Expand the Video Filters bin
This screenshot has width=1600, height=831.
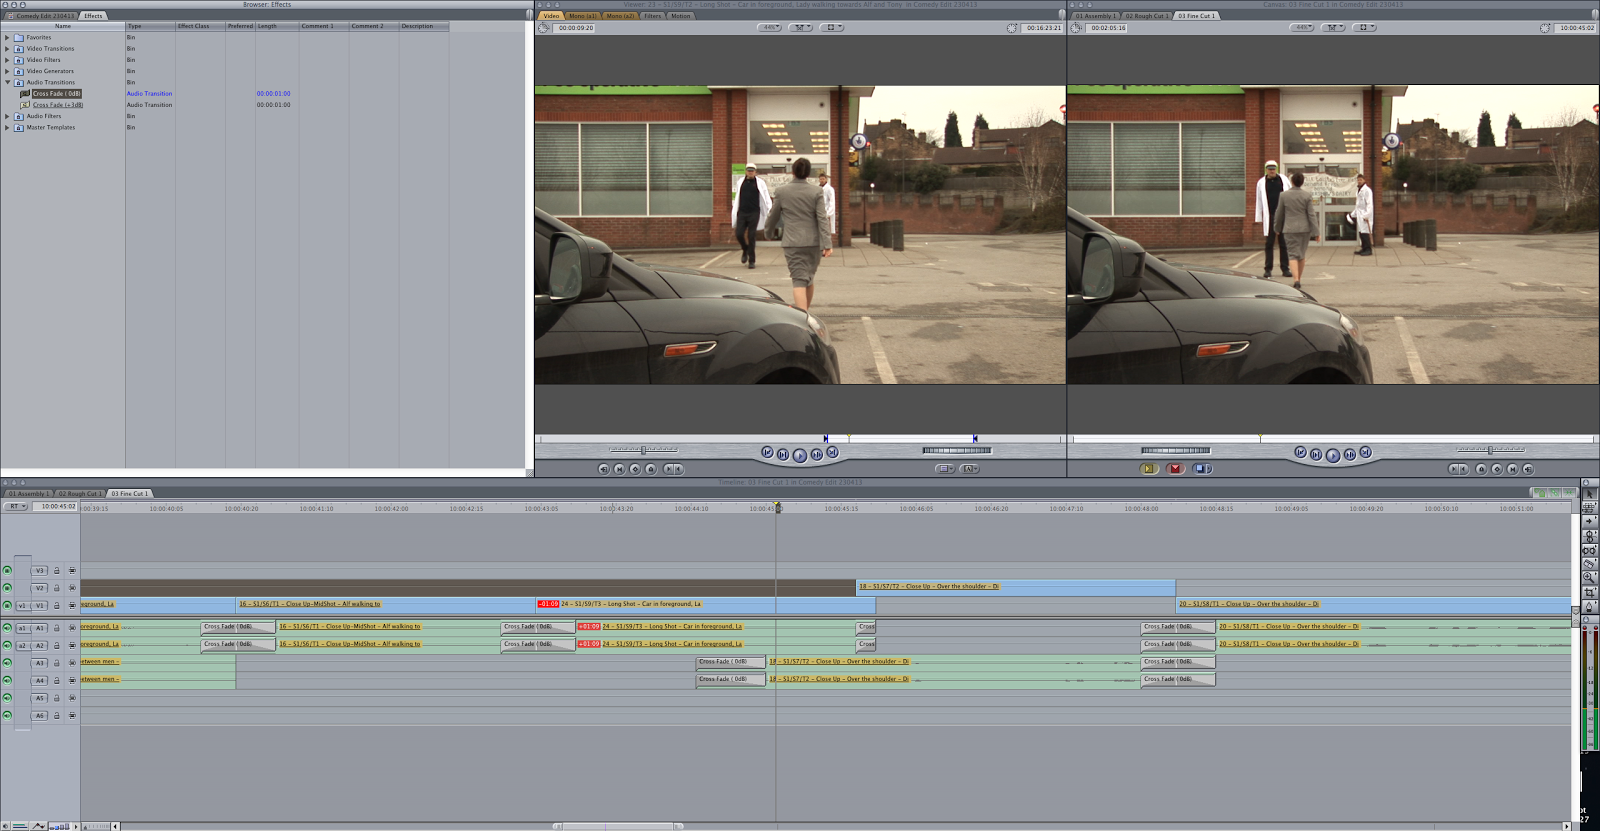click(7, 60)
